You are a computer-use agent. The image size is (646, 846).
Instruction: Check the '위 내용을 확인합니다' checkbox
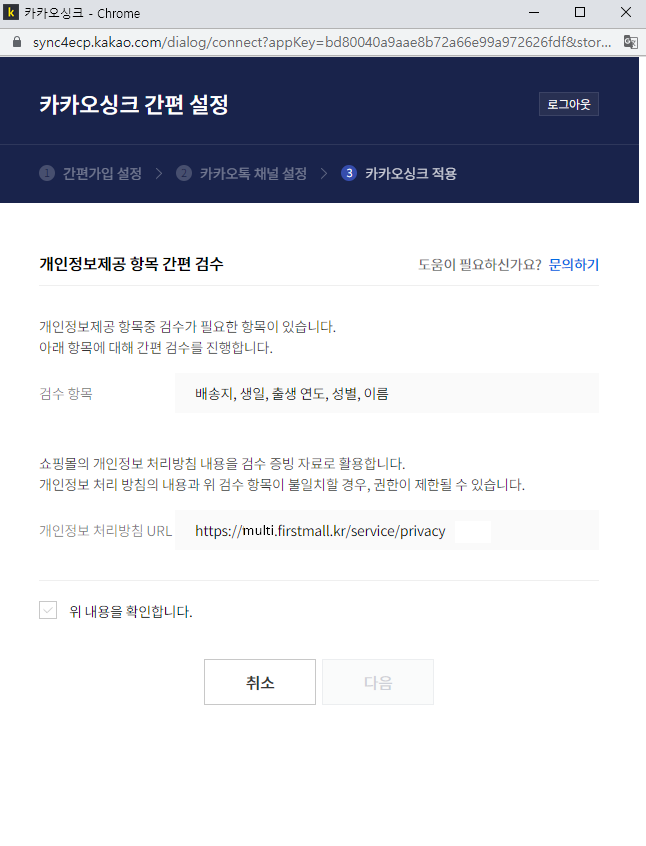48,610
